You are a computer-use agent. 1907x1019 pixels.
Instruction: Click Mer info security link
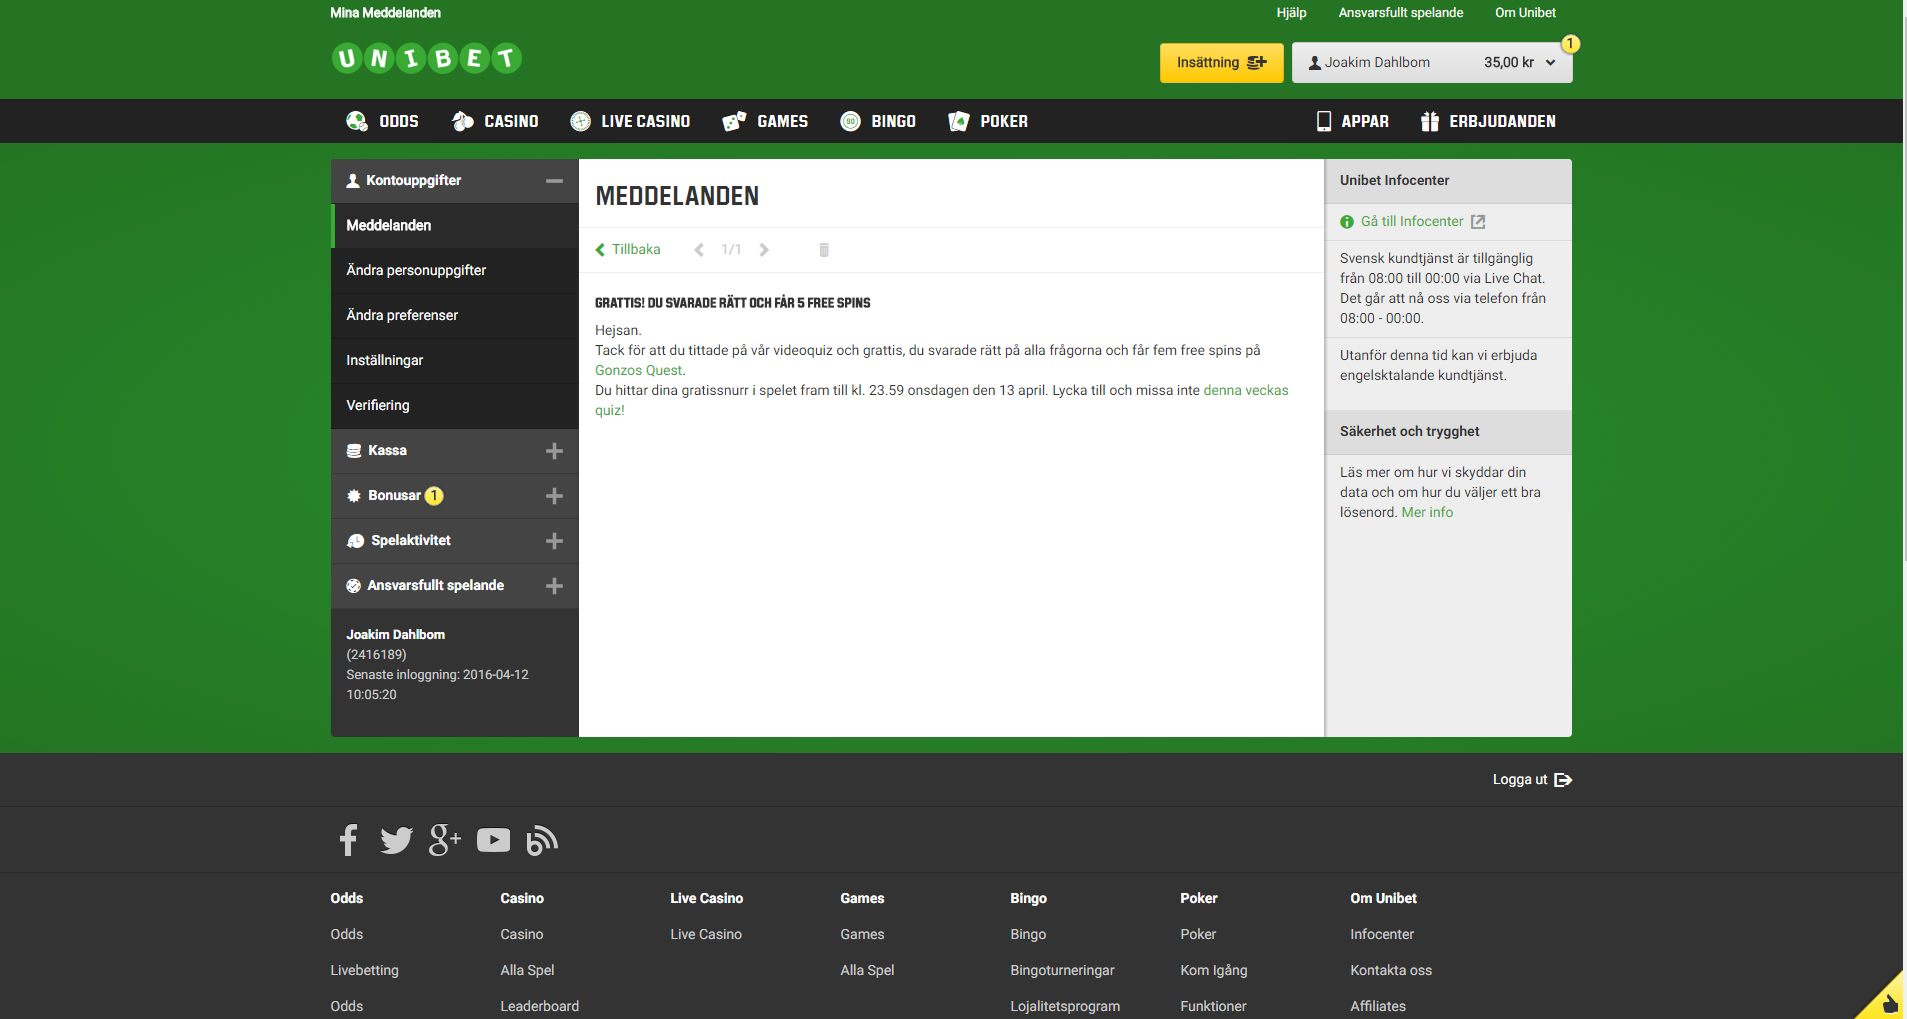coord(1427,512)
